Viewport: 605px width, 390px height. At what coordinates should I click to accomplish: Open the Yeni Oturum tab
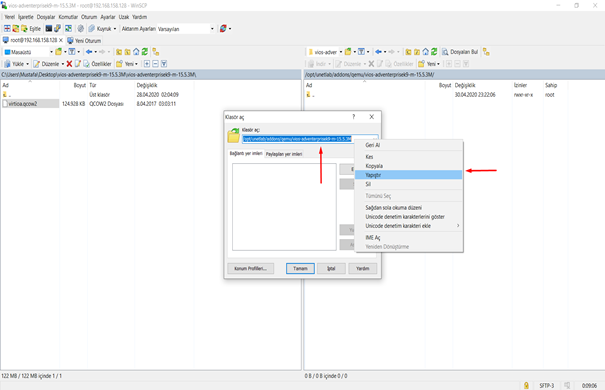[x=84, y=40]
